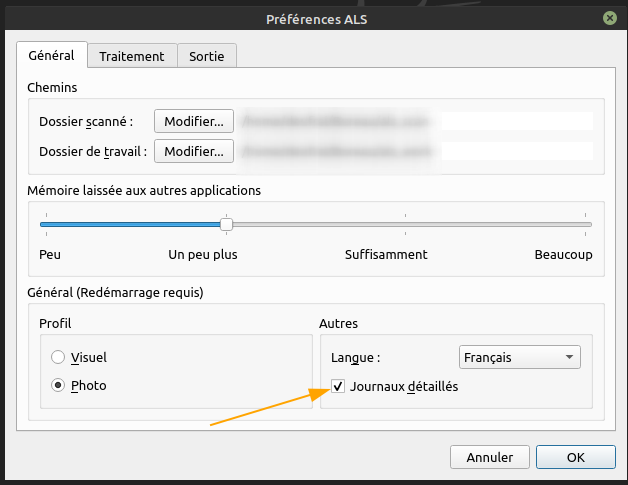Click the Dossier scanné path field

click(x=416, y=121)
